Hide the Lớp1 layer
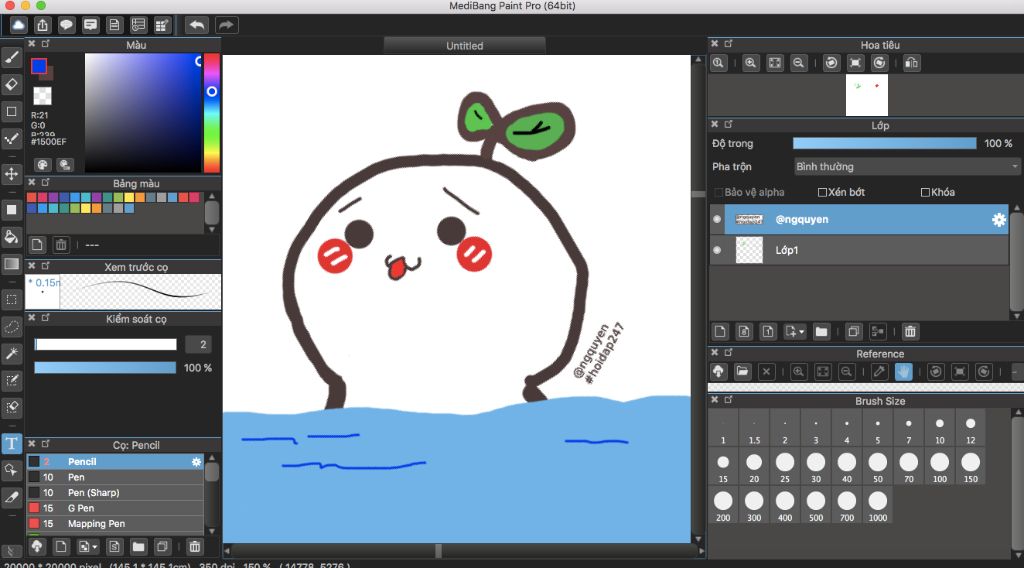The width and height of the screenshot is (1024, 568). coord(717,250)
